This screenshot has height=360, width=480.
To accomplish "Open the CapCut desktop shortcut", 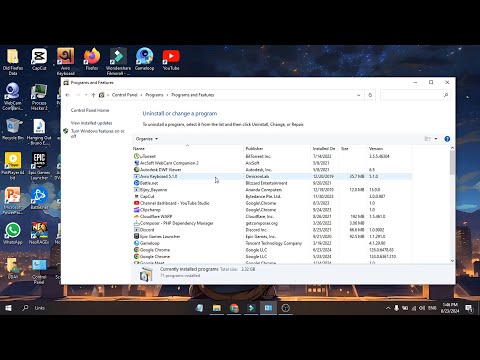I will click(39, 59).
